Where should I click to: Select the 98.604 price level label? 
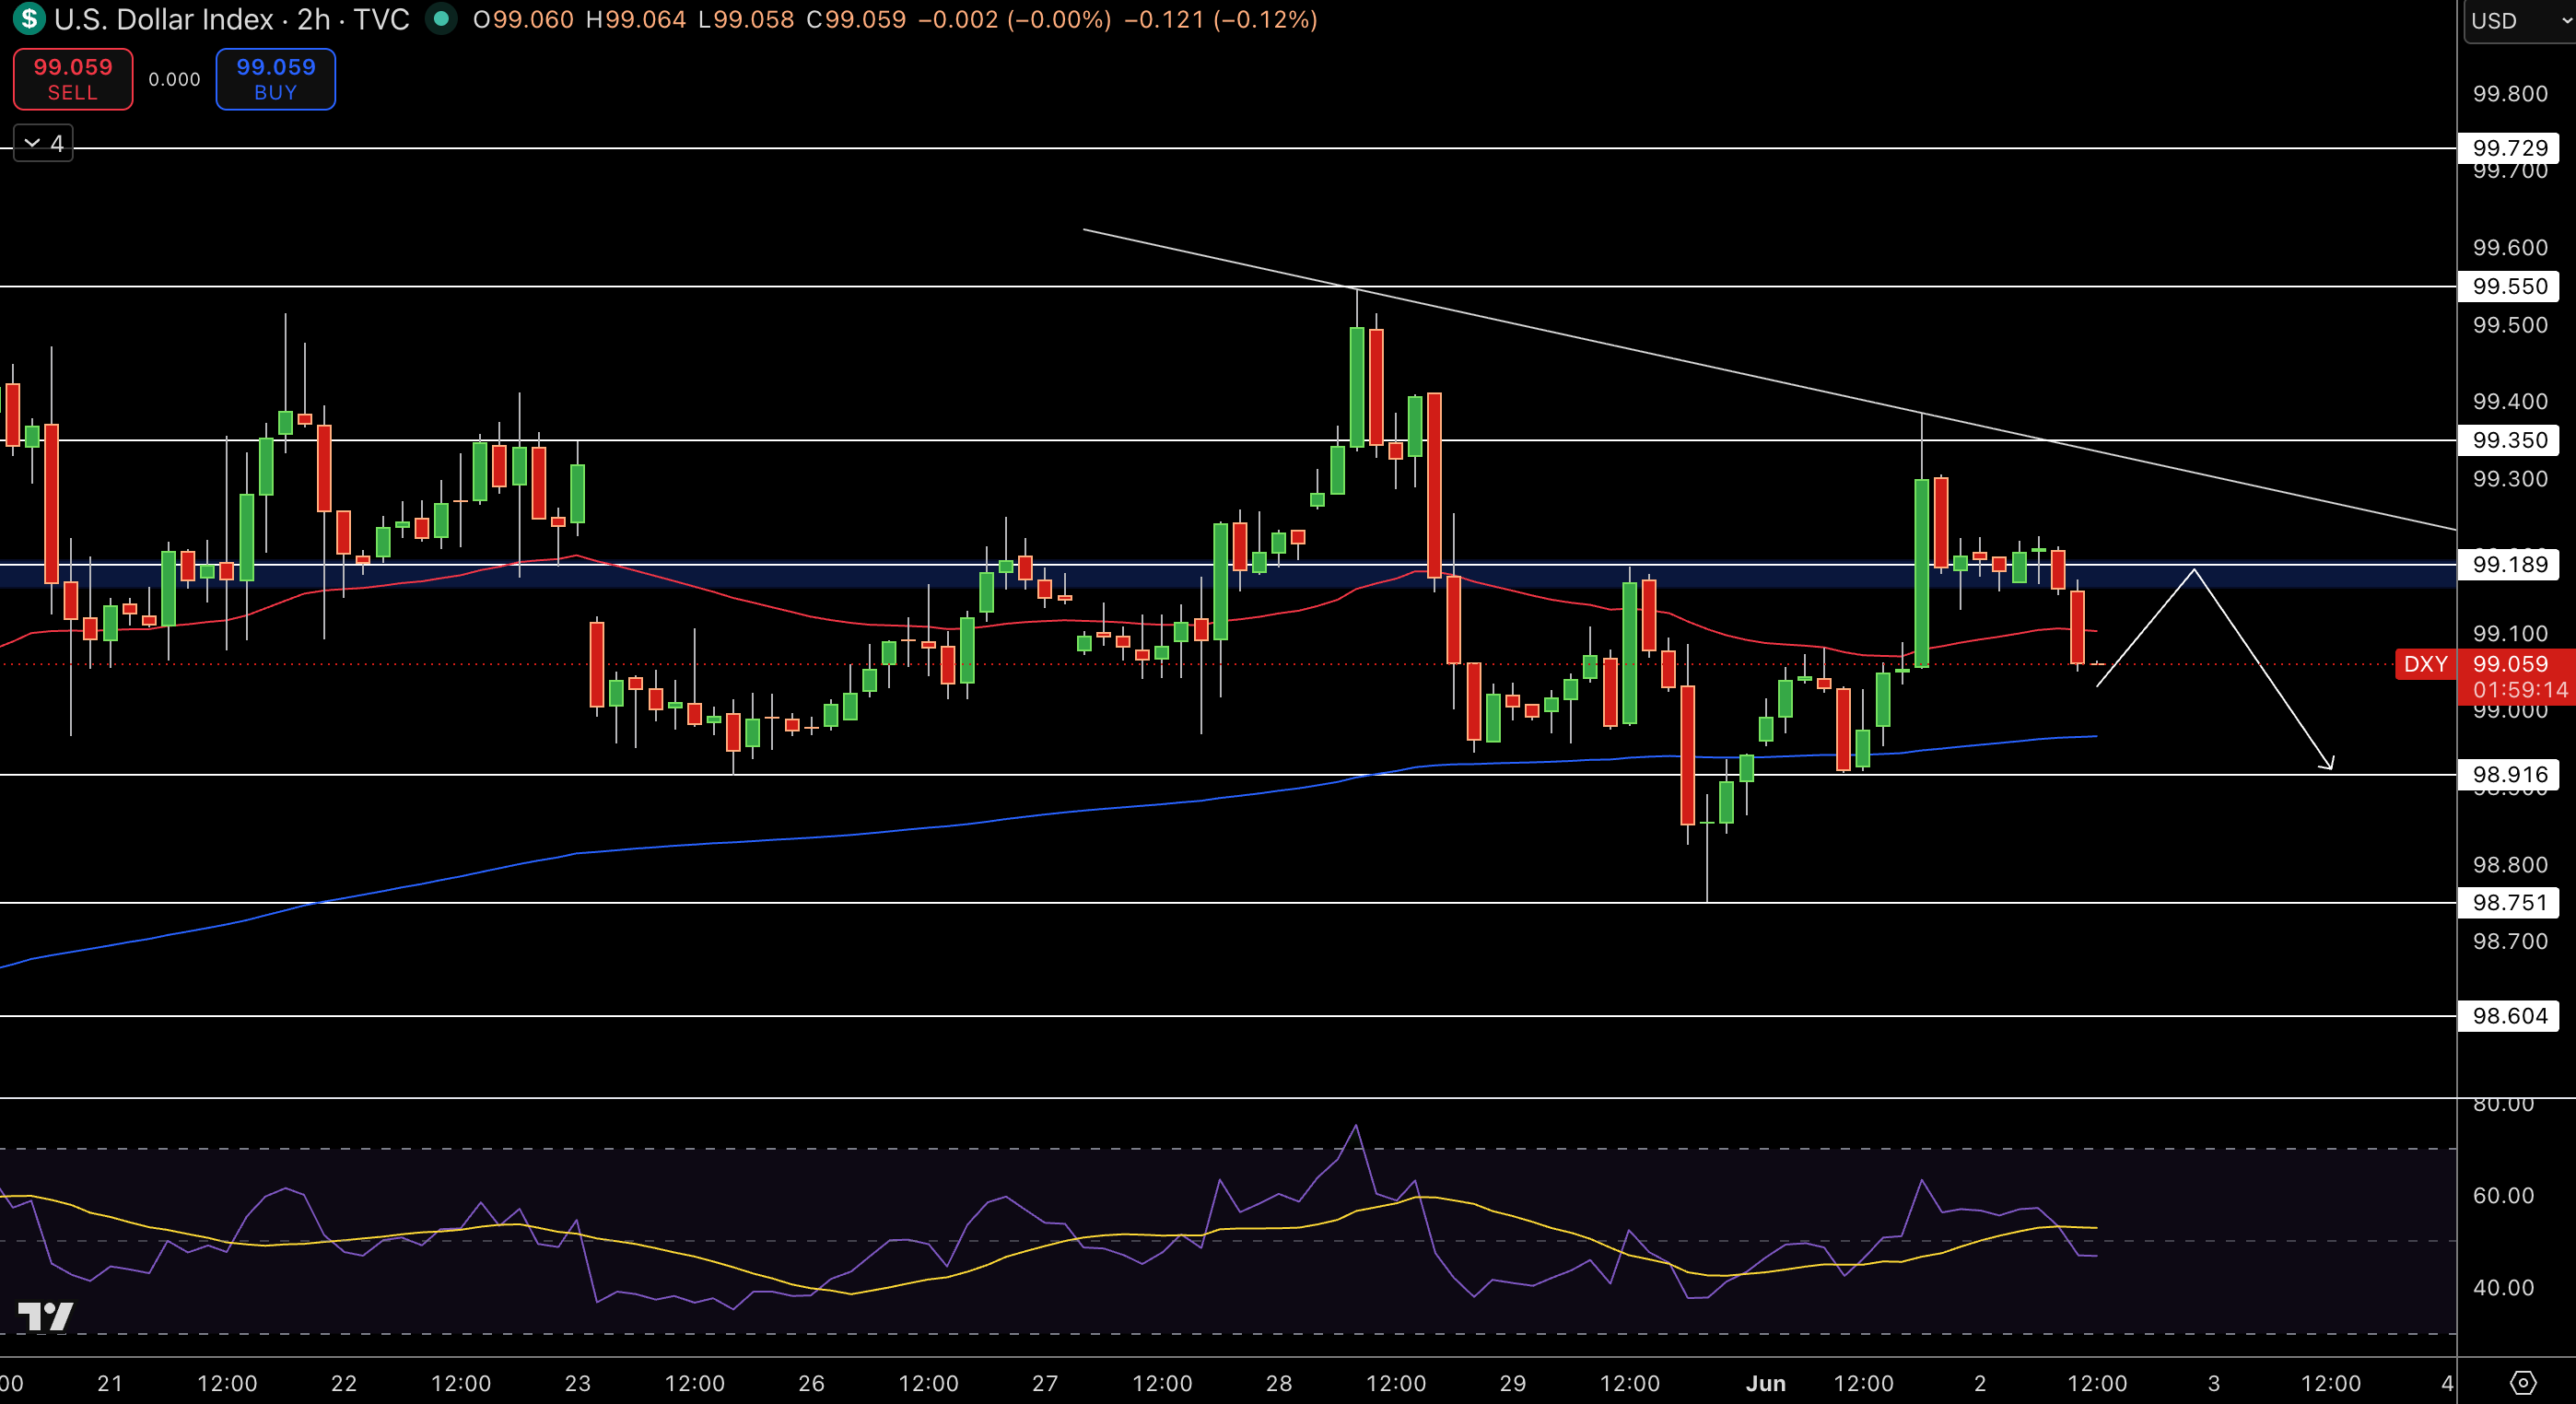2509,1016
